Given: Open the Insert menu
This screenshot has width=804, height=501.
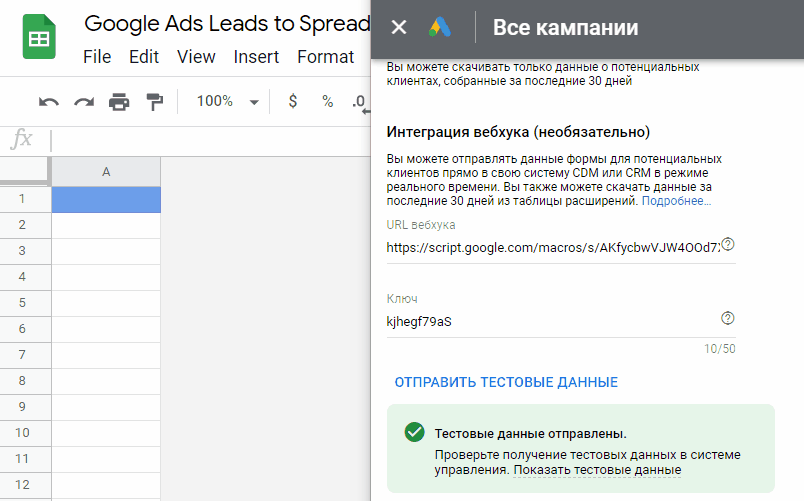Looking at the screenshot, I should point(256,56).
